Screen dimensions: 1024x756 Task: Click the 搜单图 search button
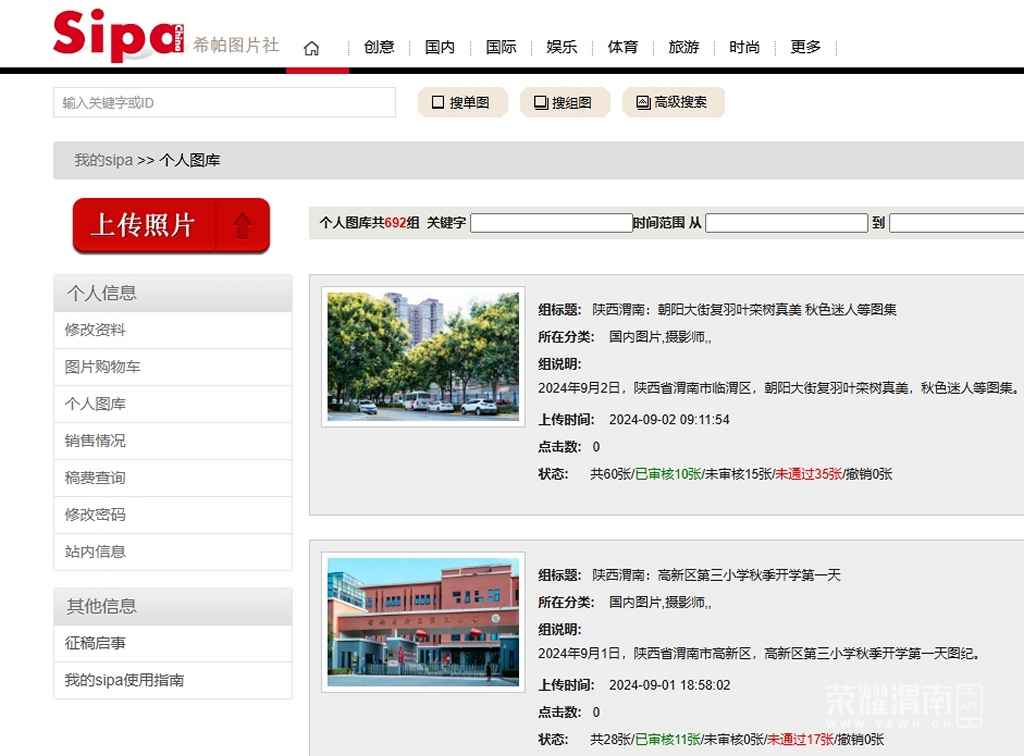click(462, 102)
